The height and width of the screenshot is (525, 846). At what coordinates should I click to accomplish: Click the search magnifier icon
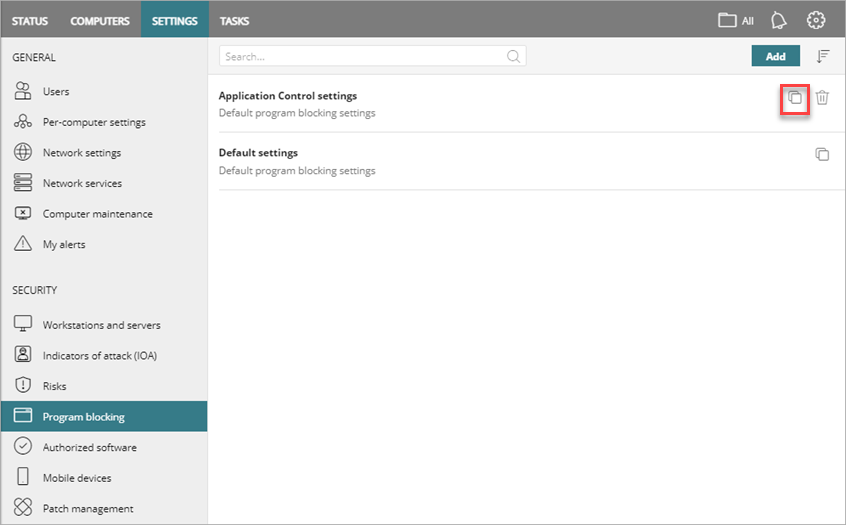513,57
